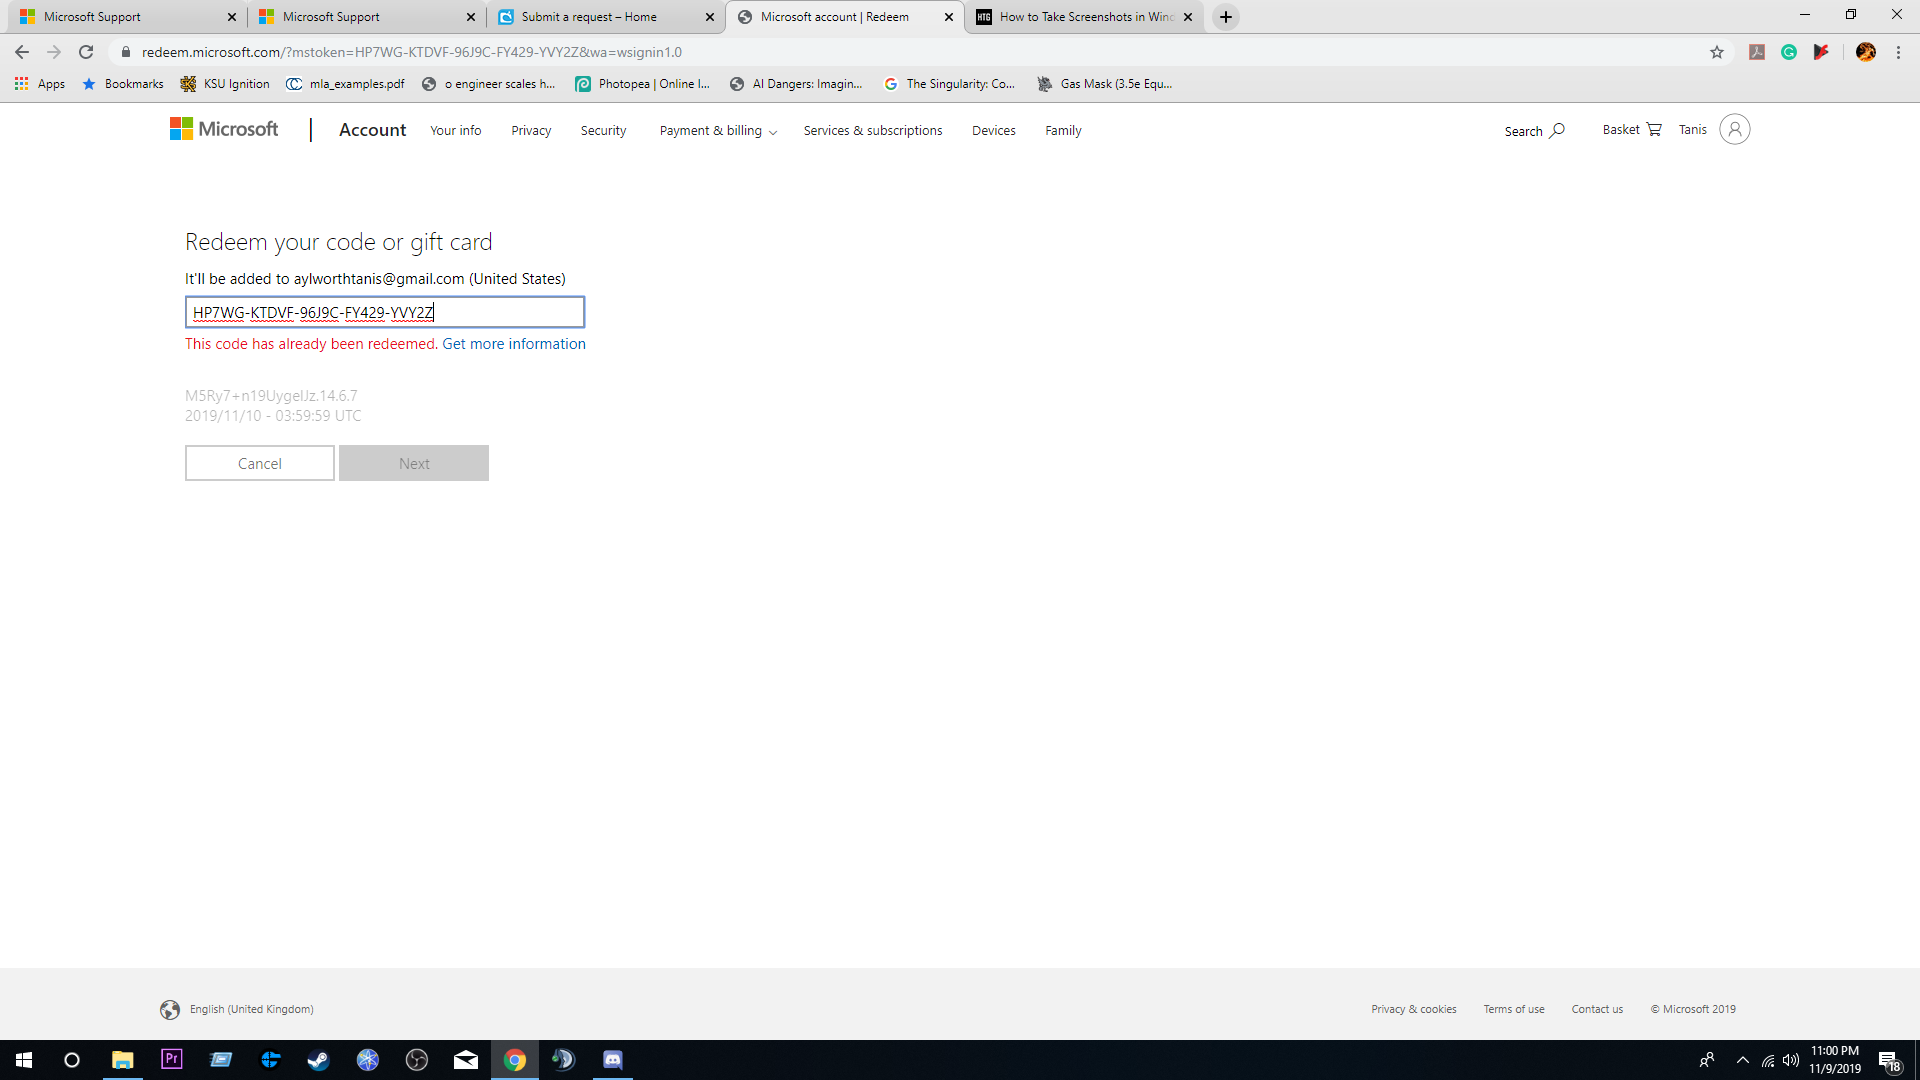
Task: Click the browser reload page icon
Action: coord(86,52)
